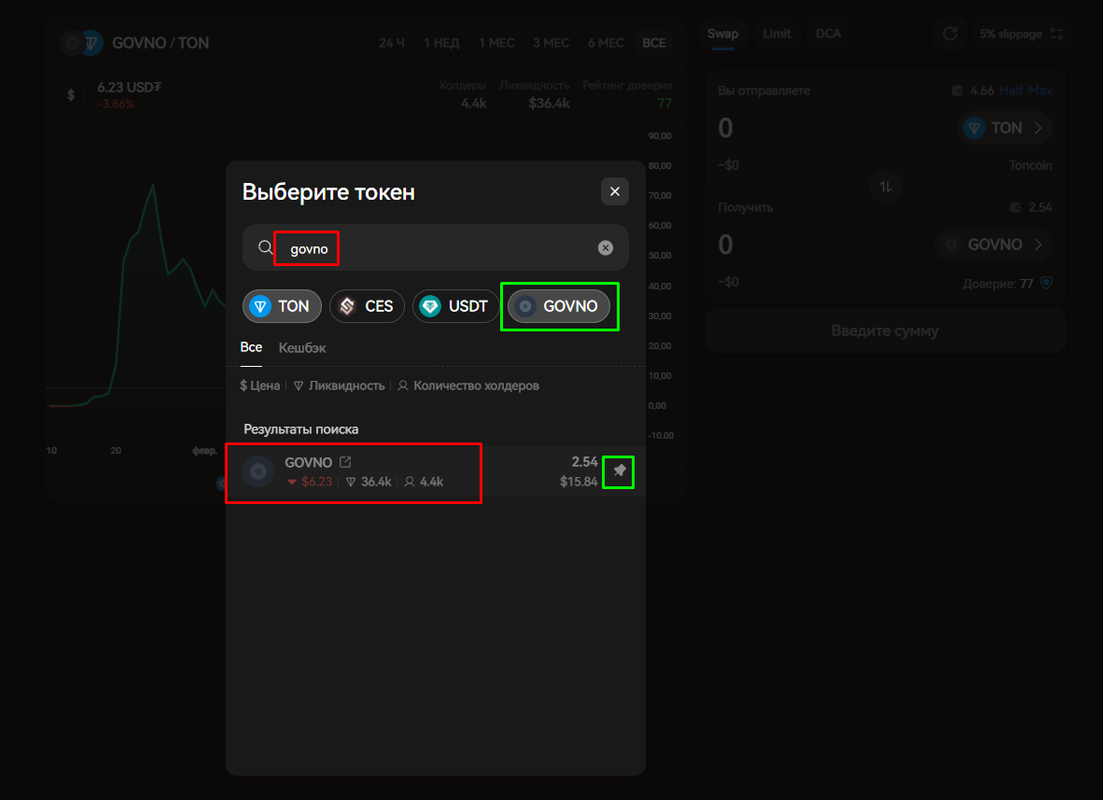Pick the TON quick token chip

(281, 306)
